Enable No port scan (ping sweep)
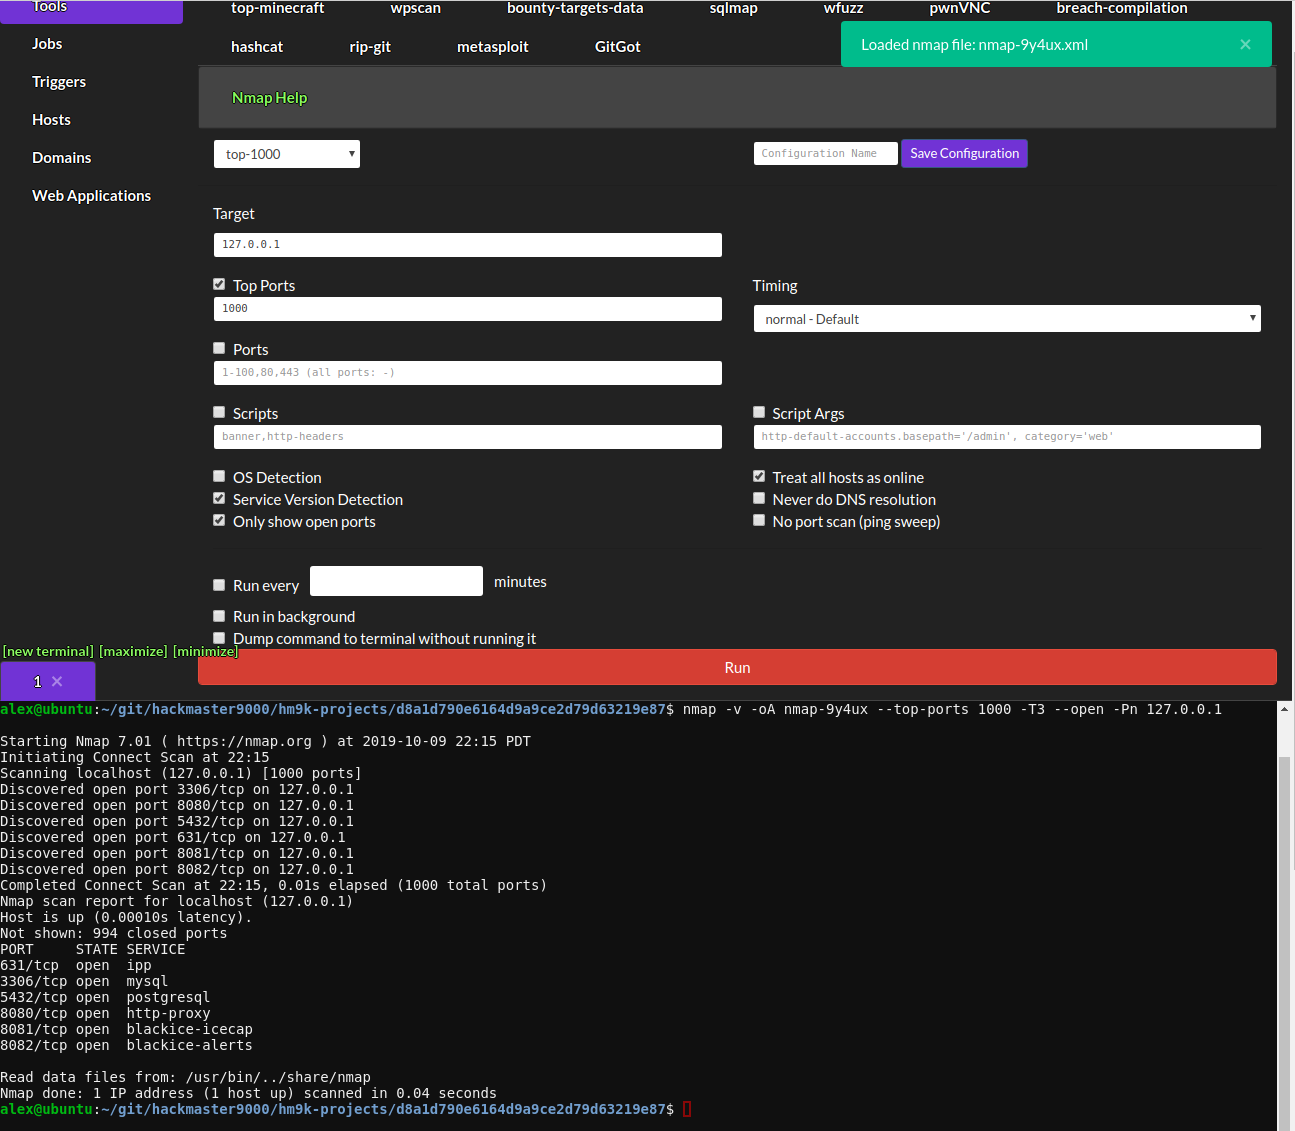Image resolution: width=1295 pixels, height=1131 pixels. (x=759, y=520)
